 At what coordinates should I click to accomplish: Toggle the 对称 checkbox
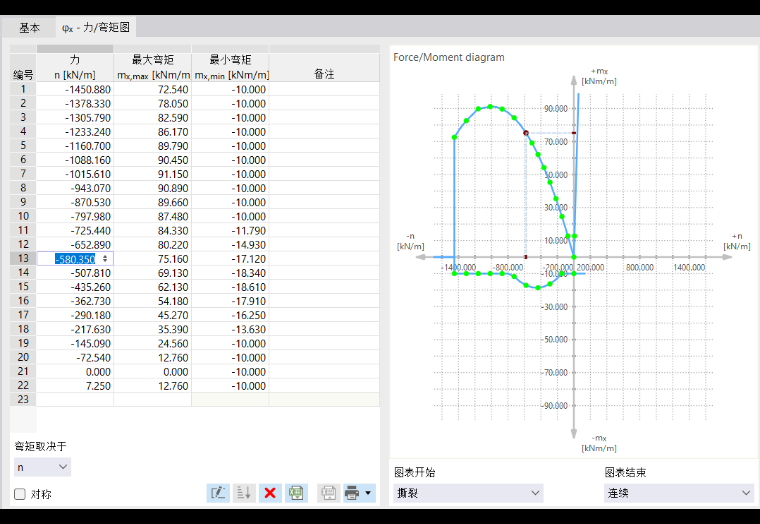(x=20, y=494)
